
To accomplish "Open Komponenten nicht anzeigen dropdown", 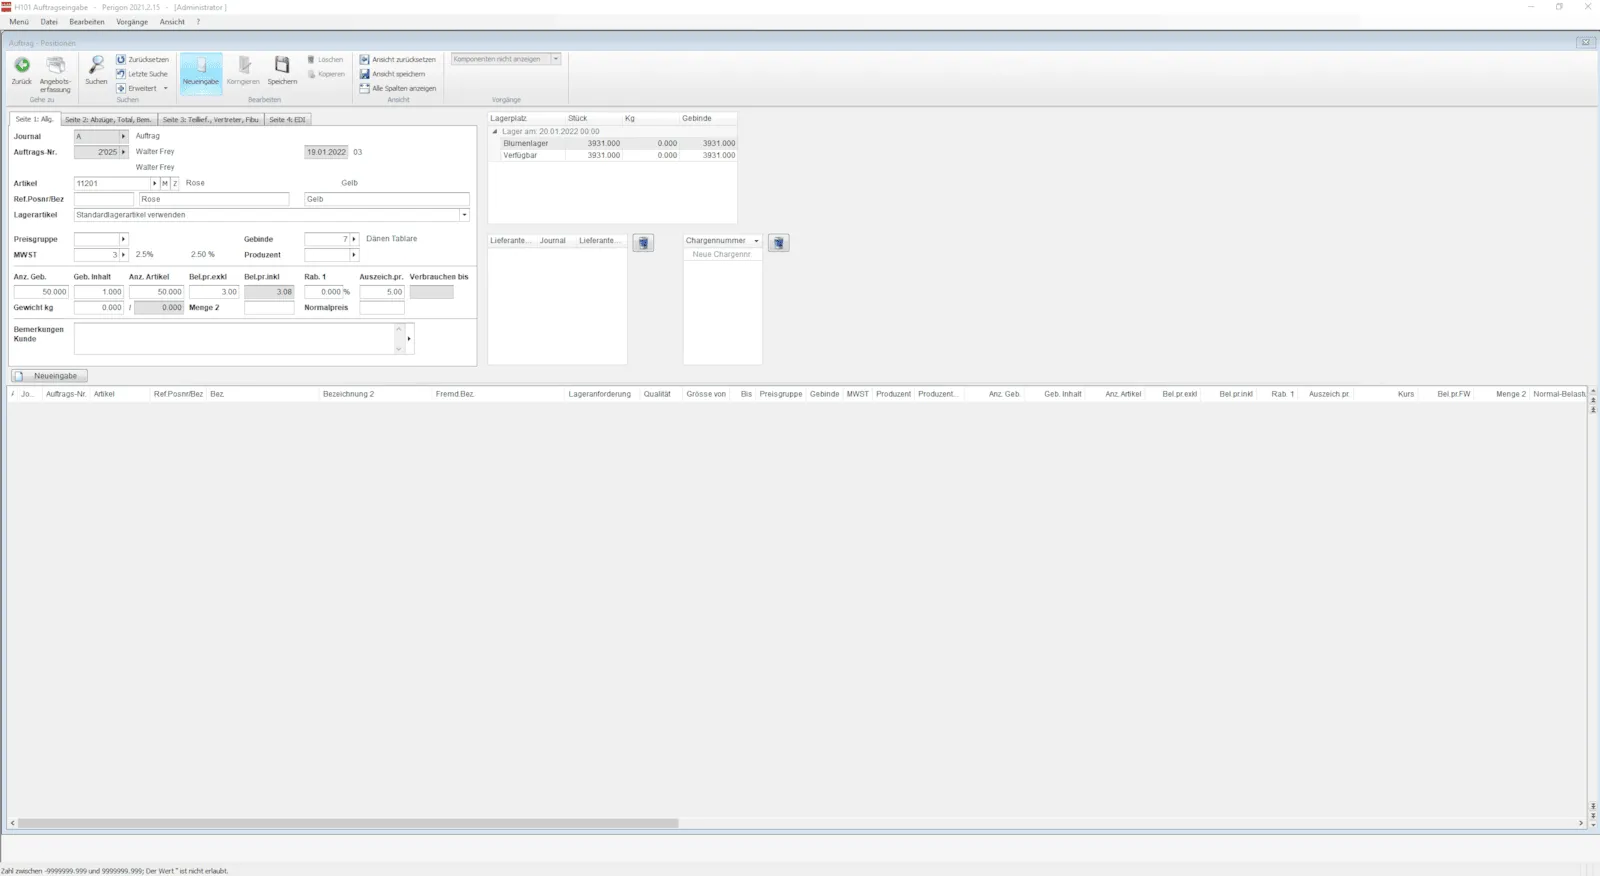I will [x=556, y=59].
